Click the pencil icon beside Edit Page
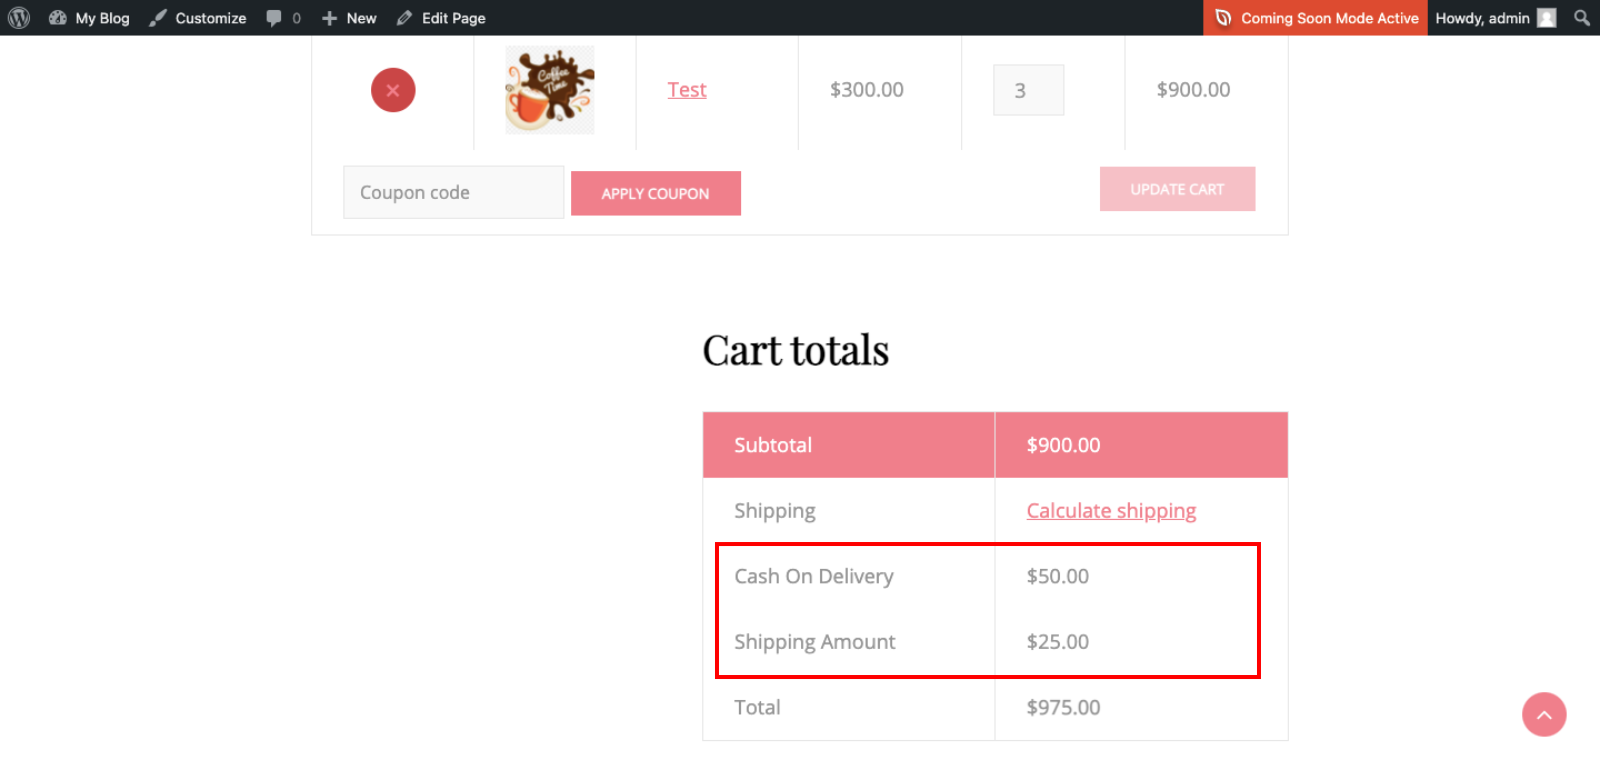Viewport: 1600px width, 775px height. 404,18
